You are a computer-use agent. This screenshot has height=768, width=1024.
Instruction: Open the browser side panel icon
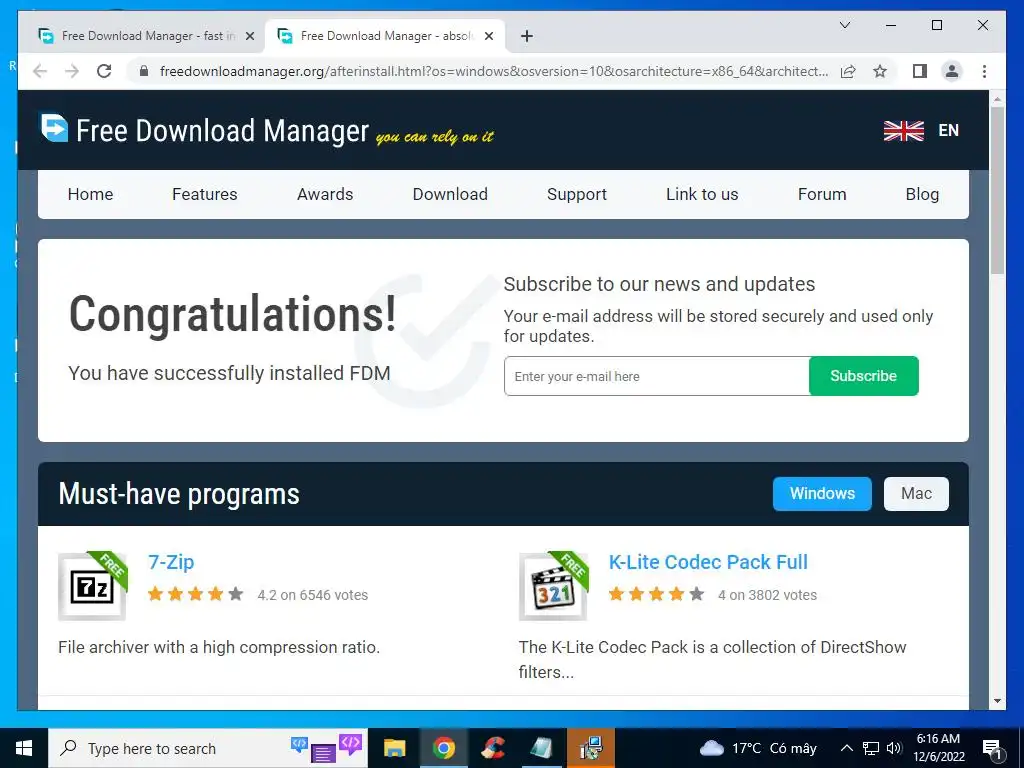920,71
